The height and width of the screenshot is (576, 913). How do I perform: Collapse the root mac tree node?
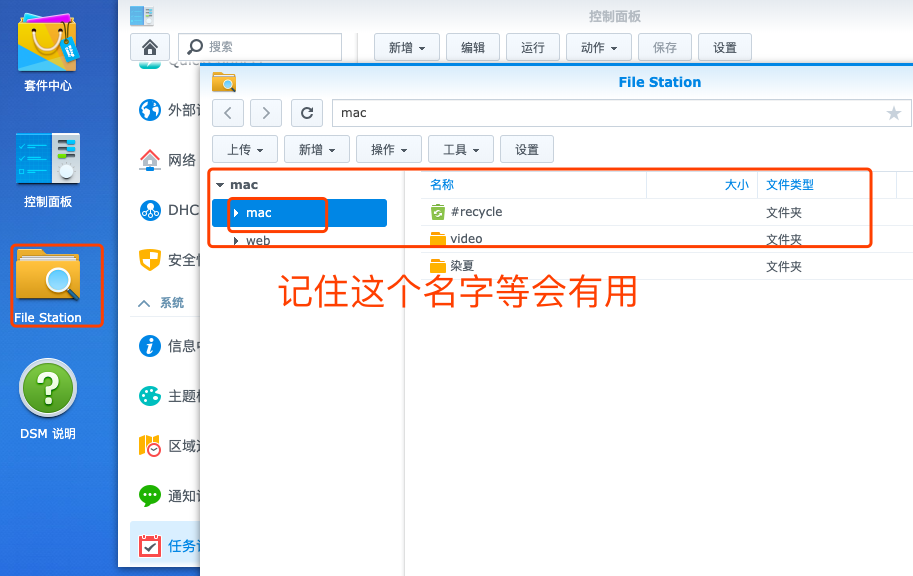click(x=220, y=185)
